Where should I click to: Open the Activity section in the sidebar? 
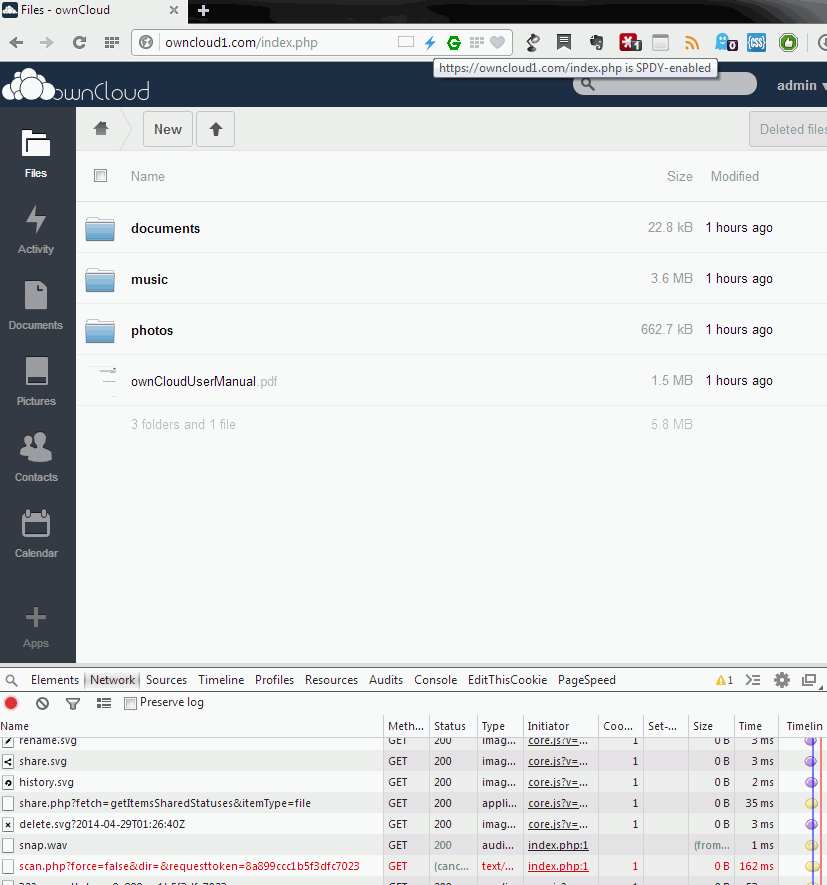[36, 230]
